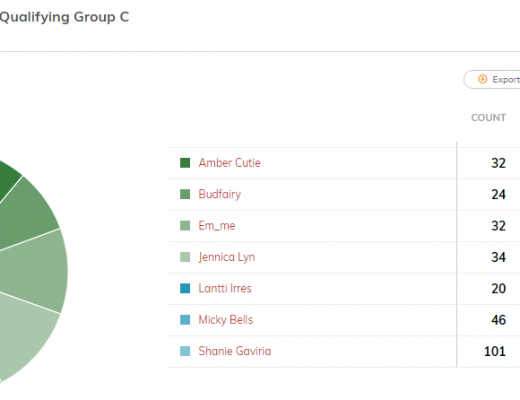Click the dark green pie slice
Image resolution: width=520 pixels, height=400 pixels.
7,180
